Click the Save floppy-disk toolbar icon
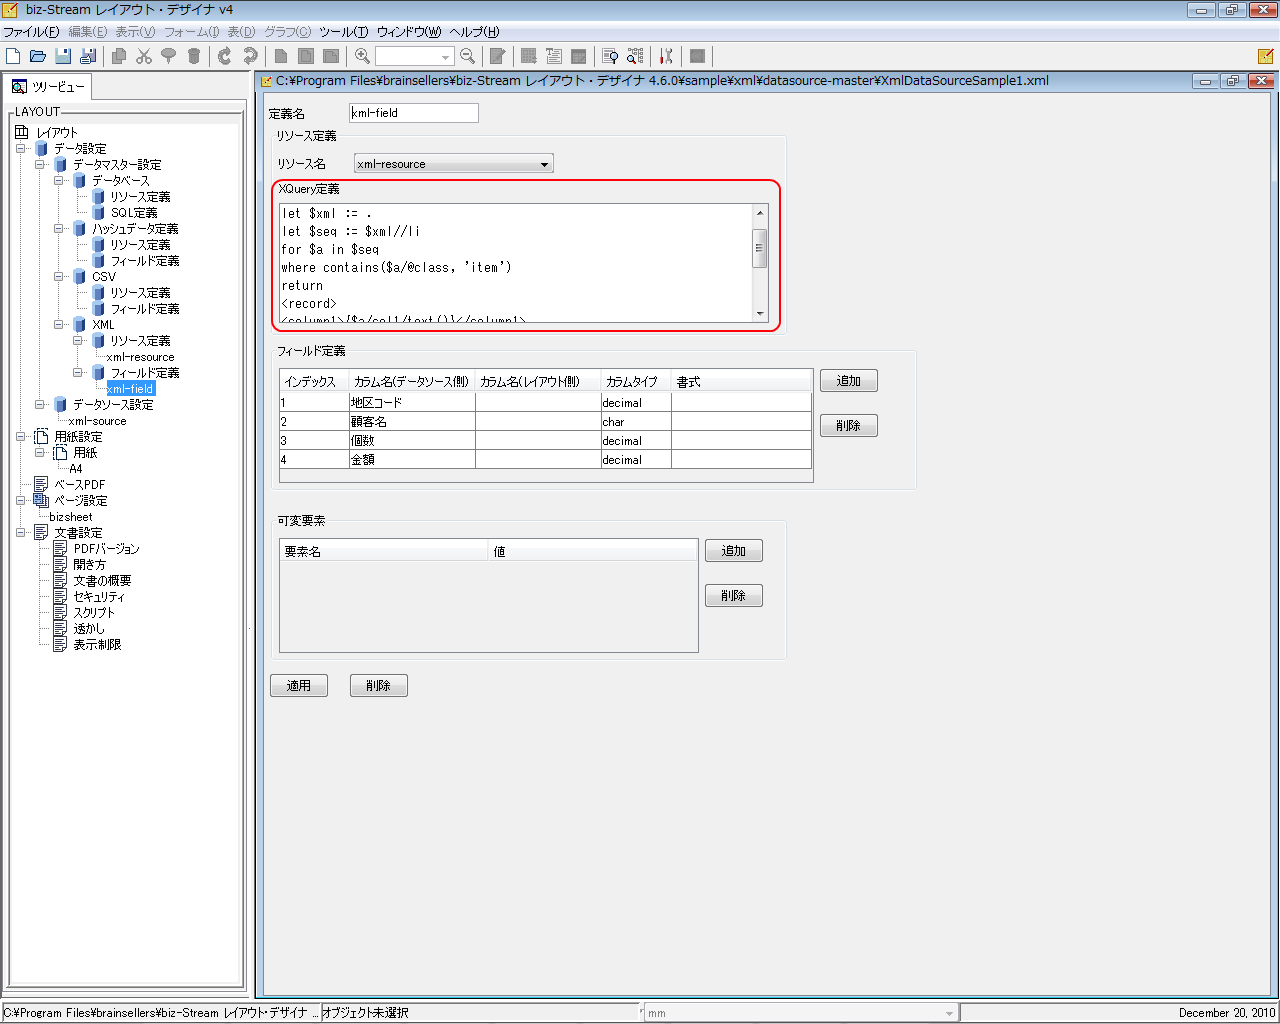 [x=63, y=56]
